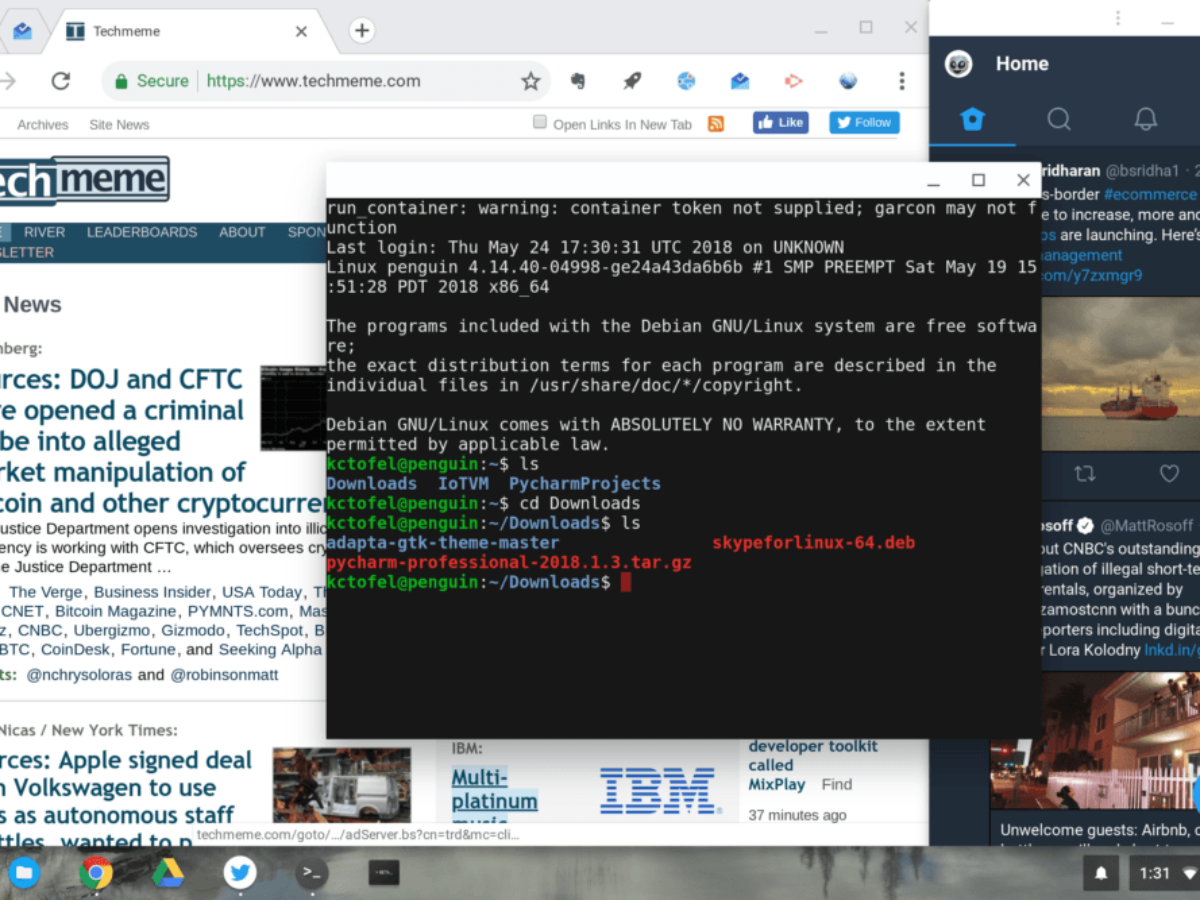Screen dimensions: 1200x900
Task: Click the rocket extension icon in Chrome
Action: [632, 81]
